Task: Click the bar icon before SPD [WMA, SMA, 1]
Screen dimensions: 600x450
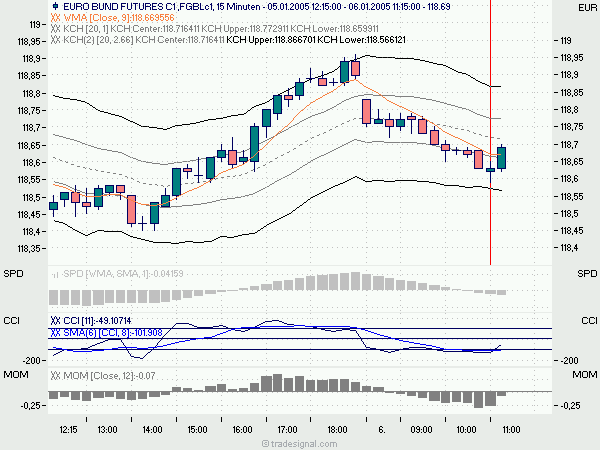Action: point(55,274)
